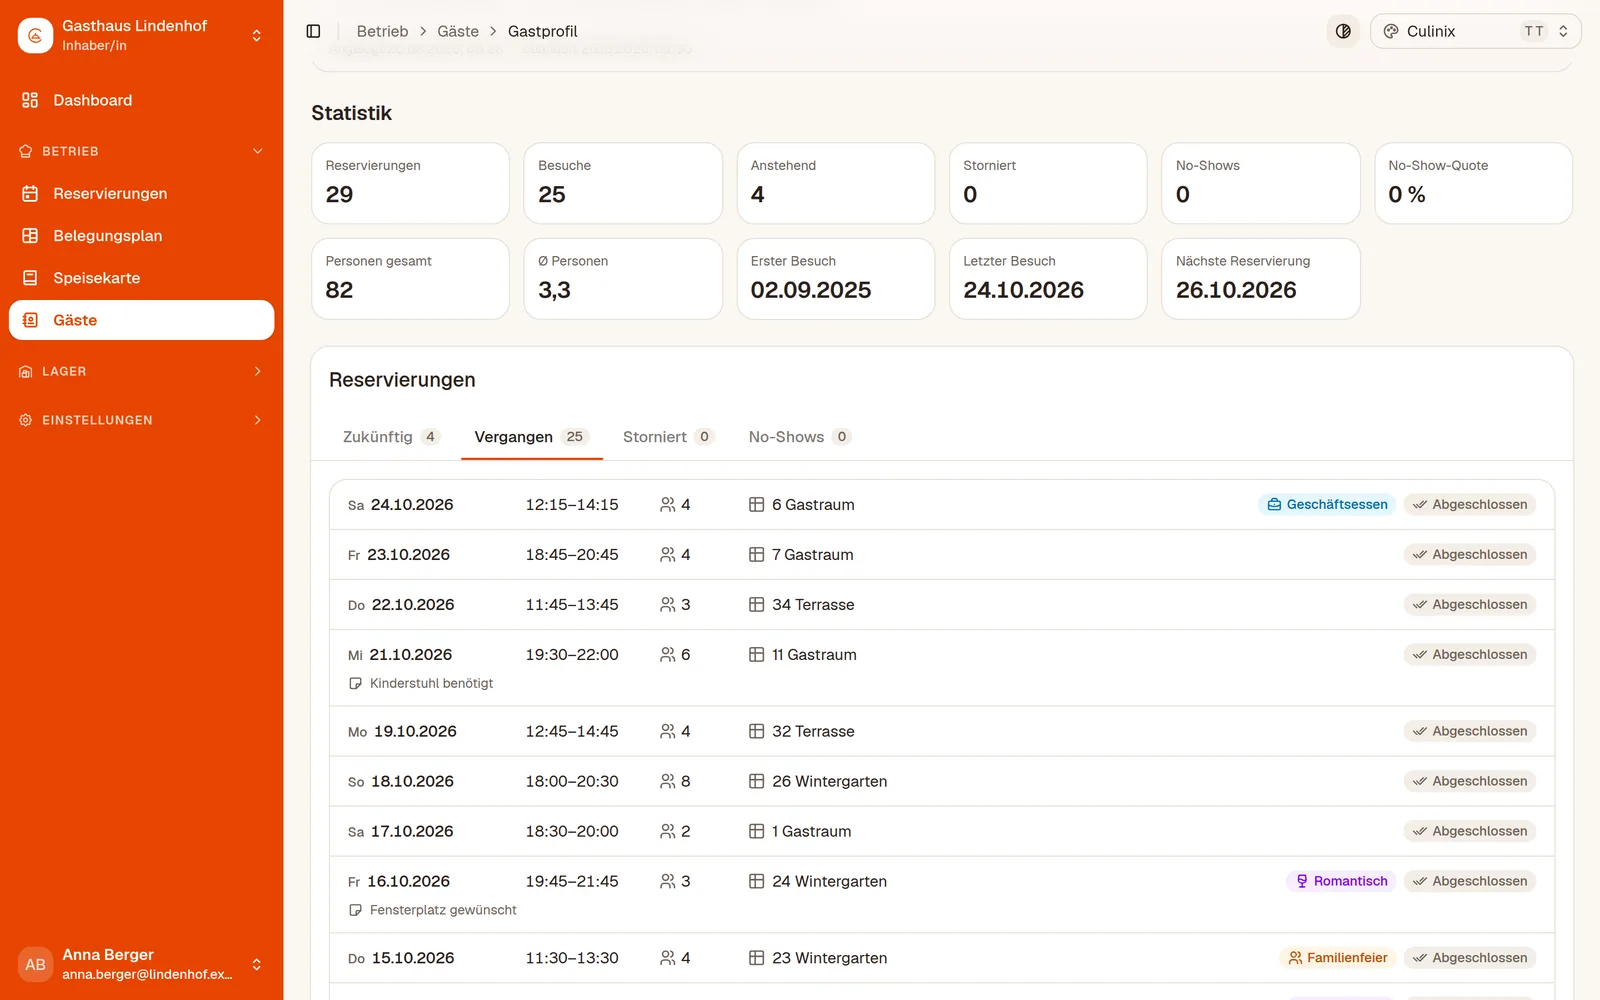Screen dimensions: 1600x1000
Task: Expand the EINSTELLUNGEN section
Action: pos(141,420)
